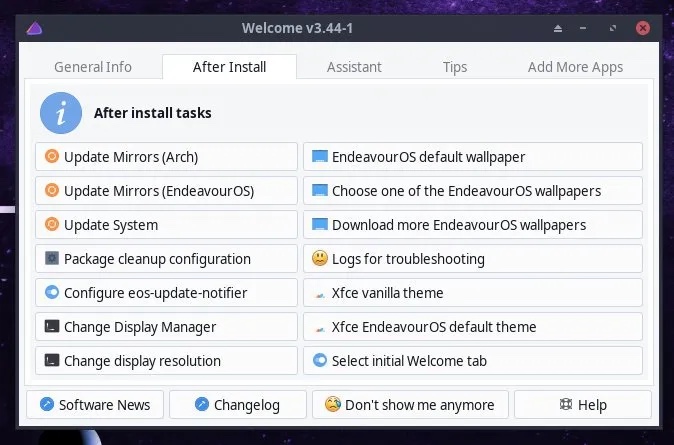
Task: Click the blue info icon in header
Action: pyautogui.click(x=61, y=113)
